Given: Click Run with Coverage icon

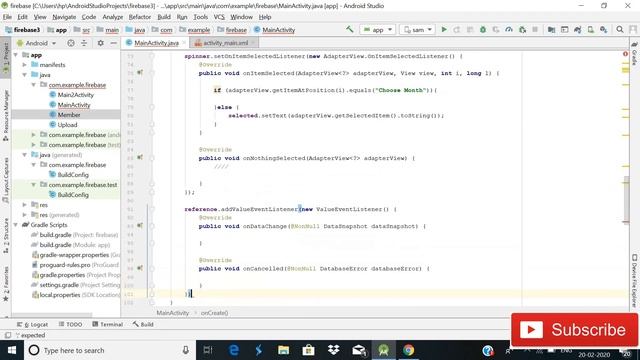Looking at the screenshot, I should point(496,29).
